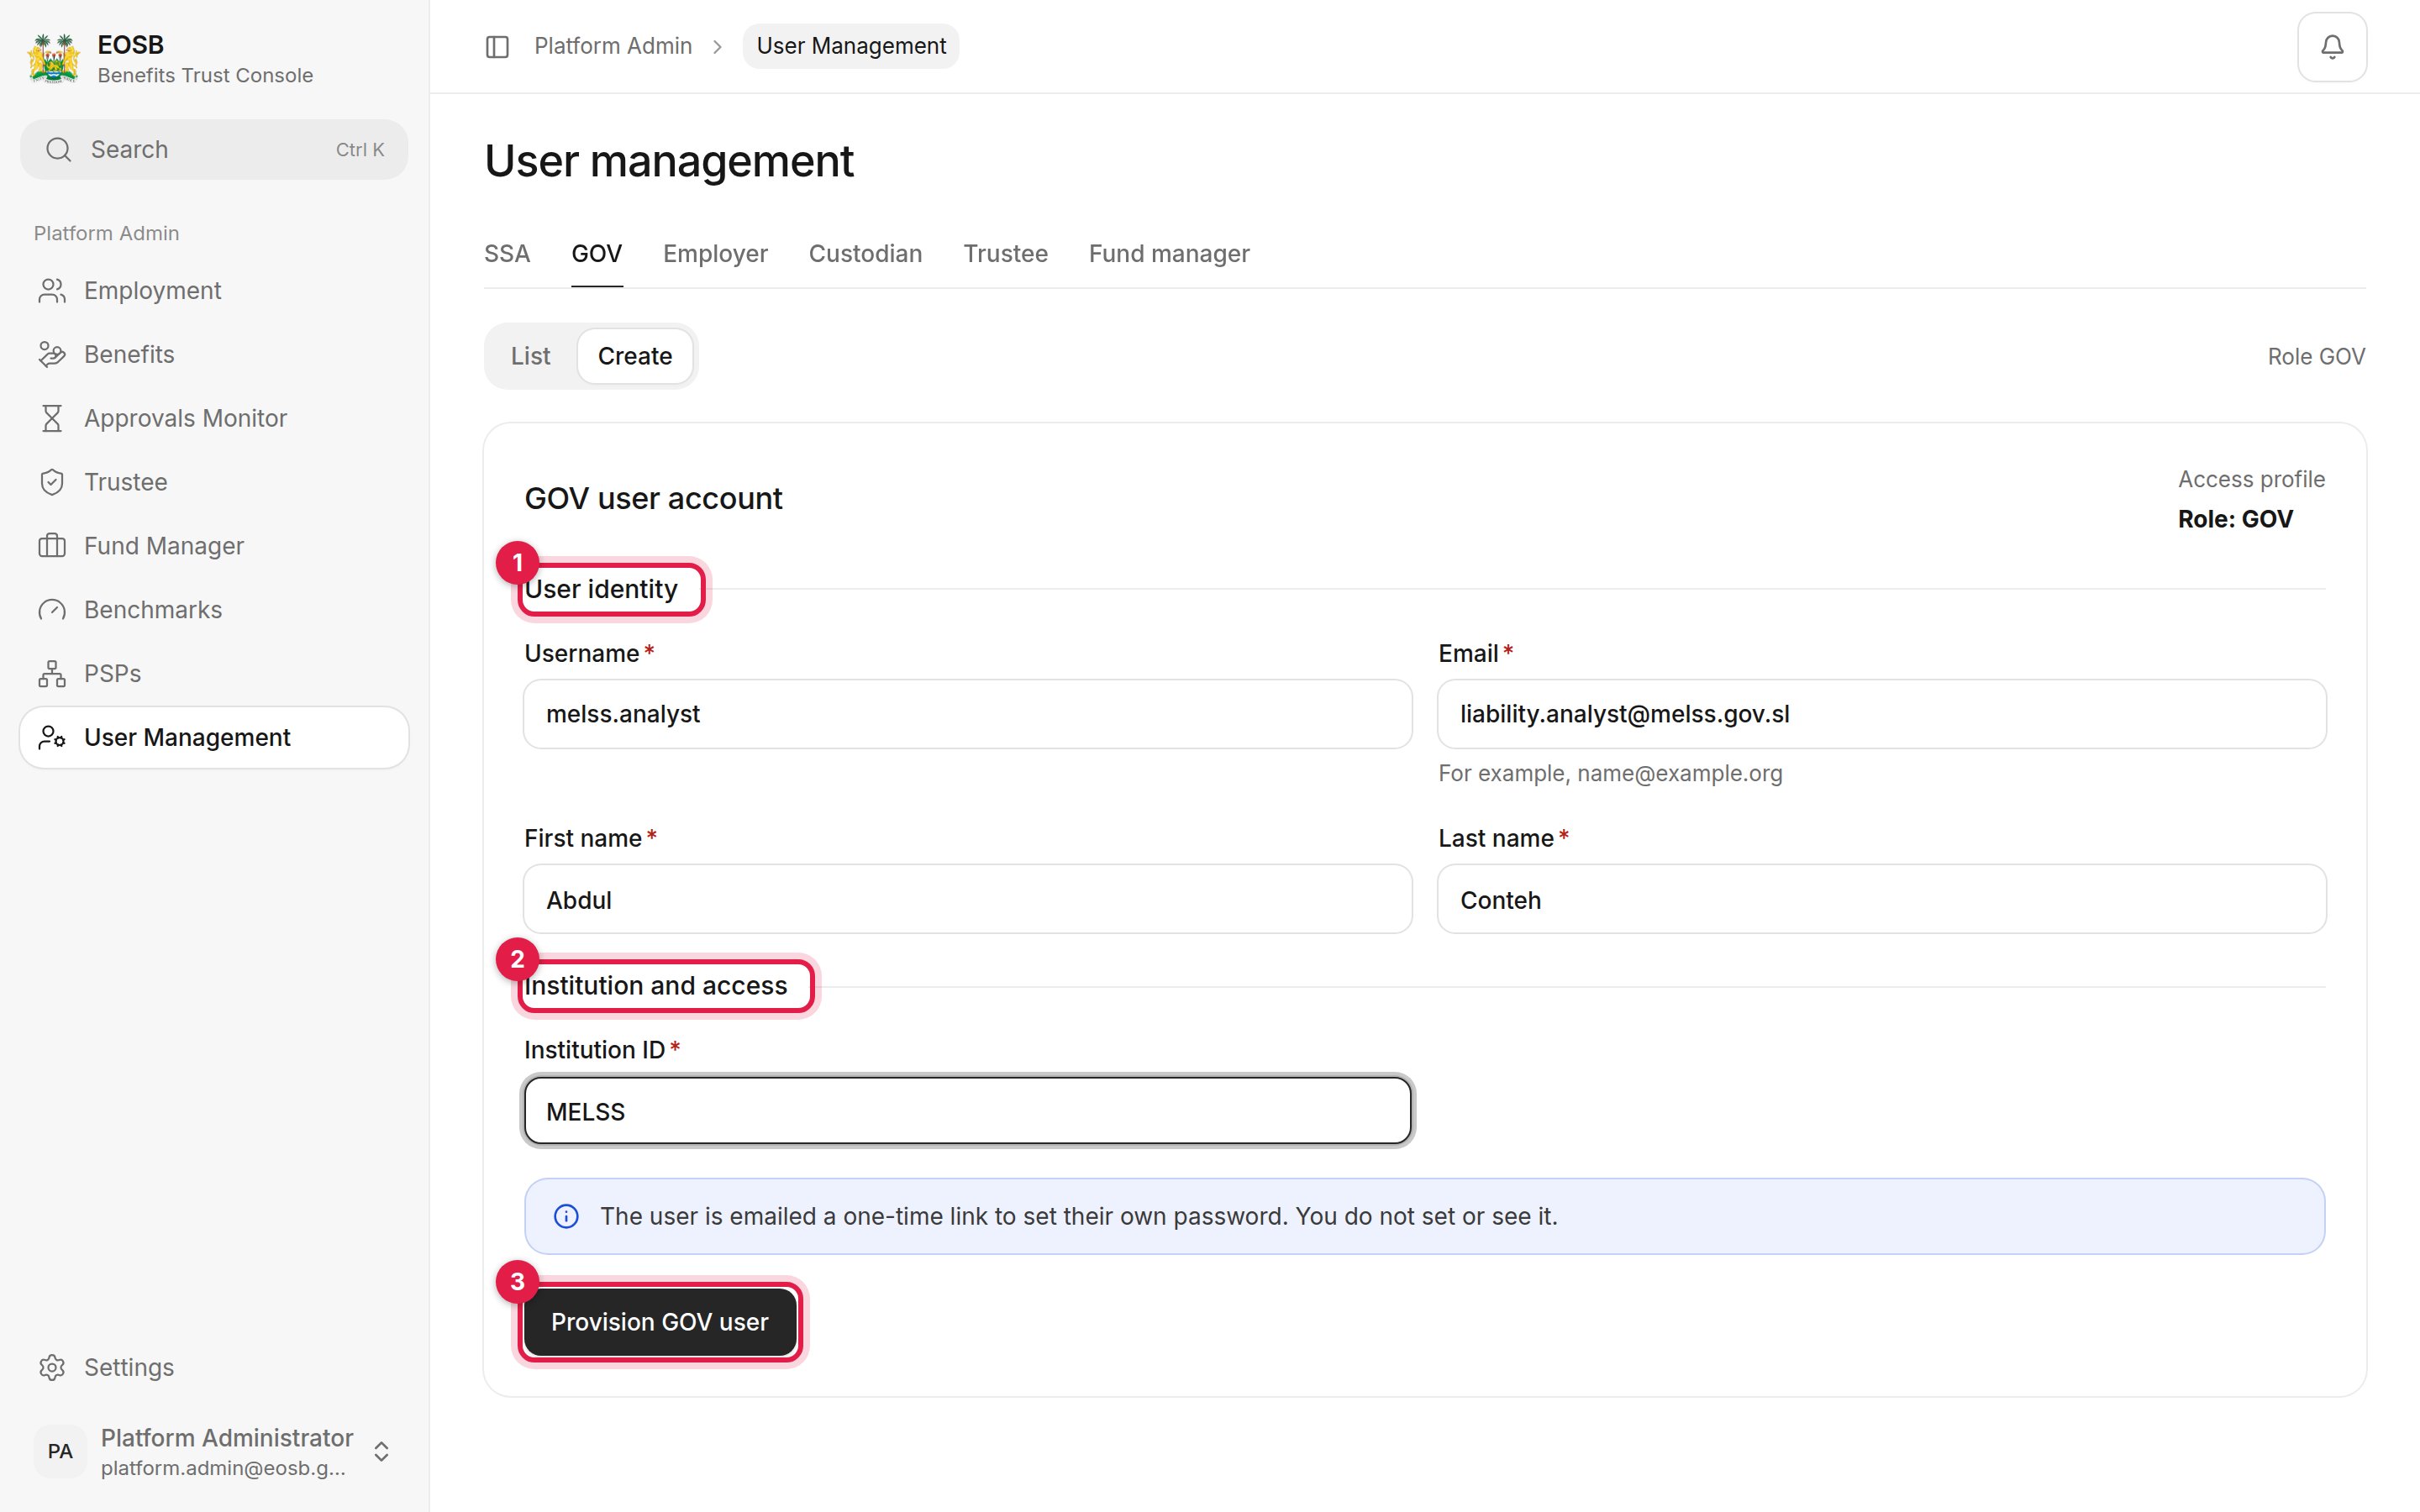Open Trustee in the sidebar

pyautogui.click(x=214, y=482)
